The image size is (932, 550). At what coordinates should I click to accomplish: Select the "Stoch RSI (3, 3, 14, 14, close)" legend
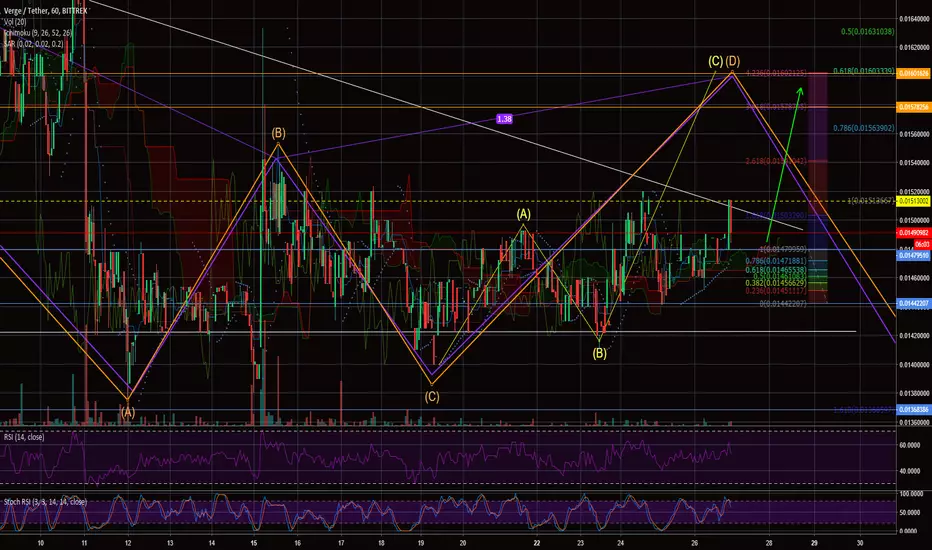(x=46, y=502)
